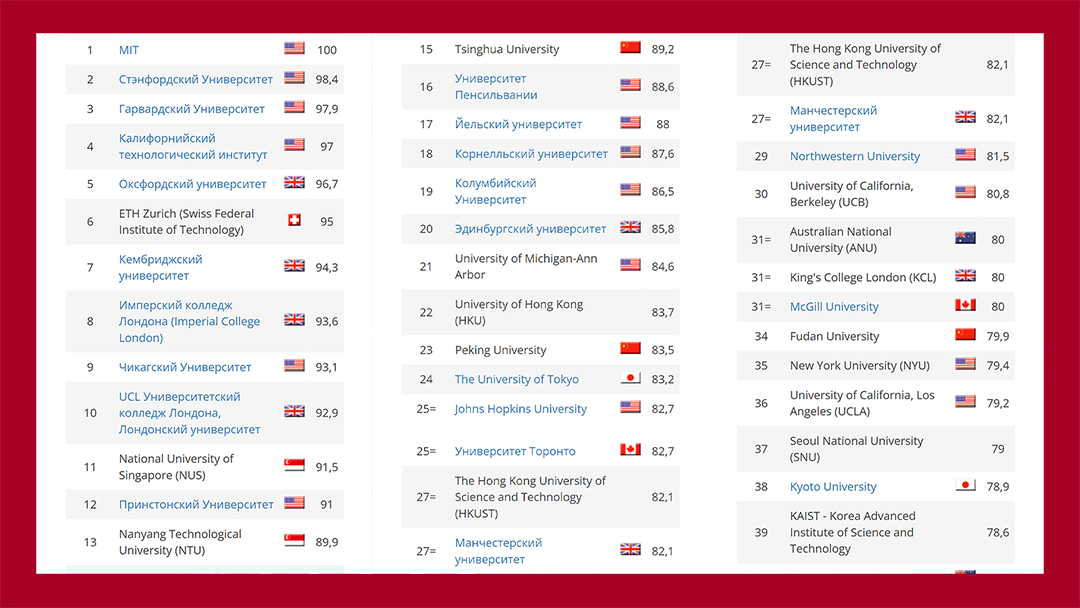This screenshot has width=1080, height=608.
Task: Select the Australian flag beside Australian National University
Action: 966,238
